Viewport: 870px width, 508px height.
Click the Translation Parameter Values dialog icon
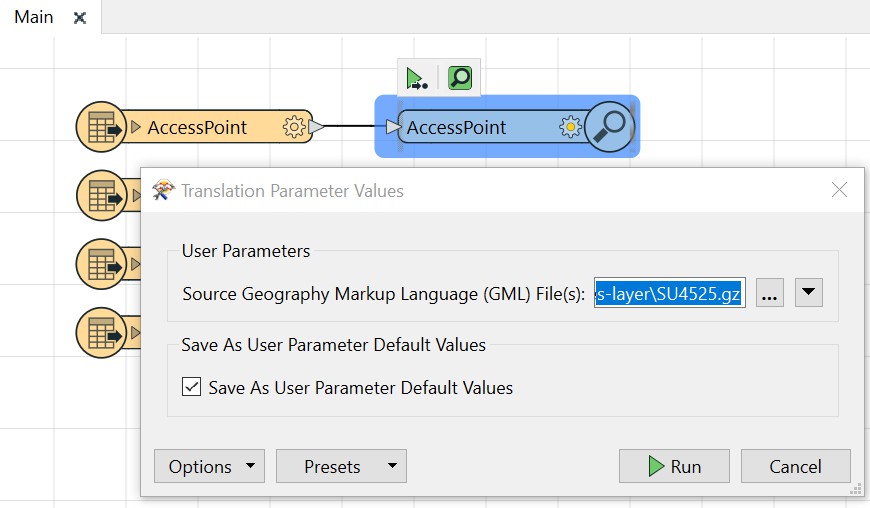163,190
